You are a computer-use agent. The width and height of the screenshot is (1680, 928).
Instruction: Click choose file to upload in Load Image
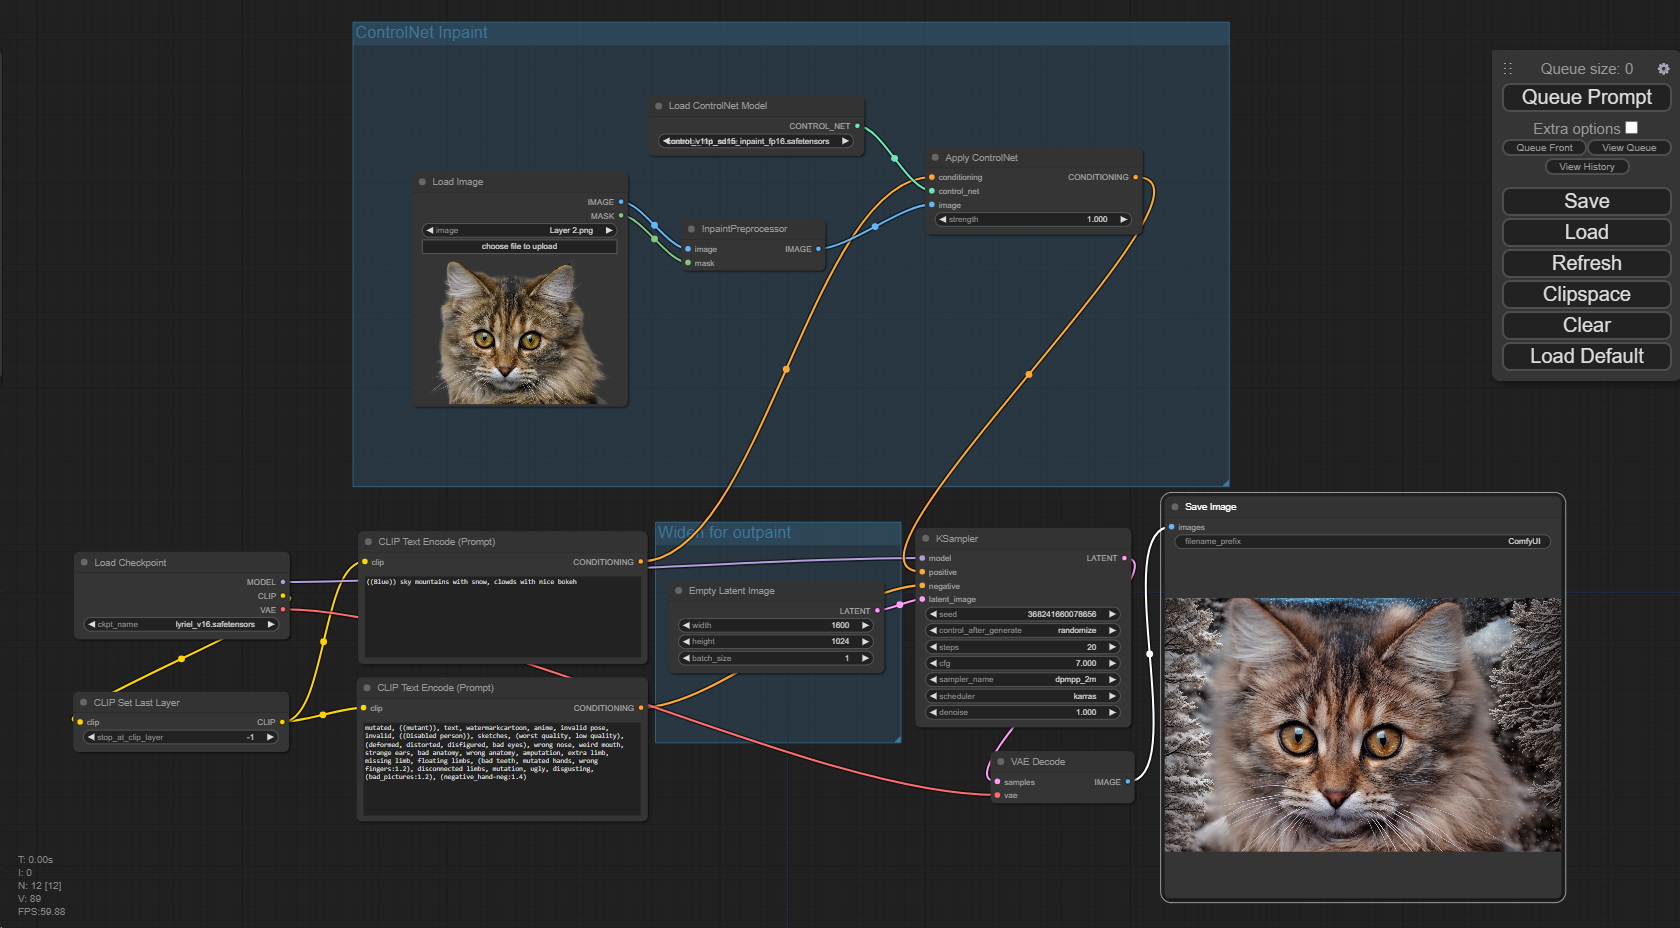tap(519, 246)
